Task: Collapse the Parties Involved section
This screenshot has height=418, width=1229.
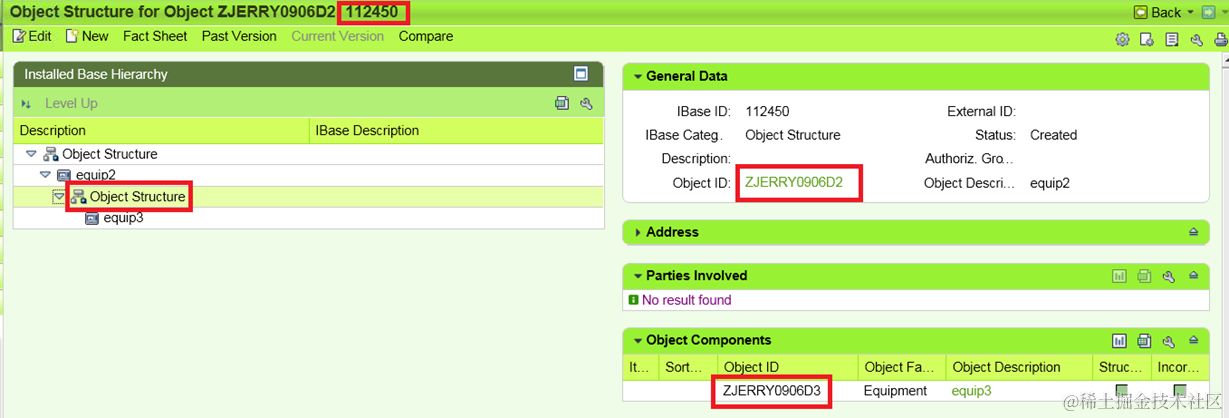Action: tap(638, 276)
